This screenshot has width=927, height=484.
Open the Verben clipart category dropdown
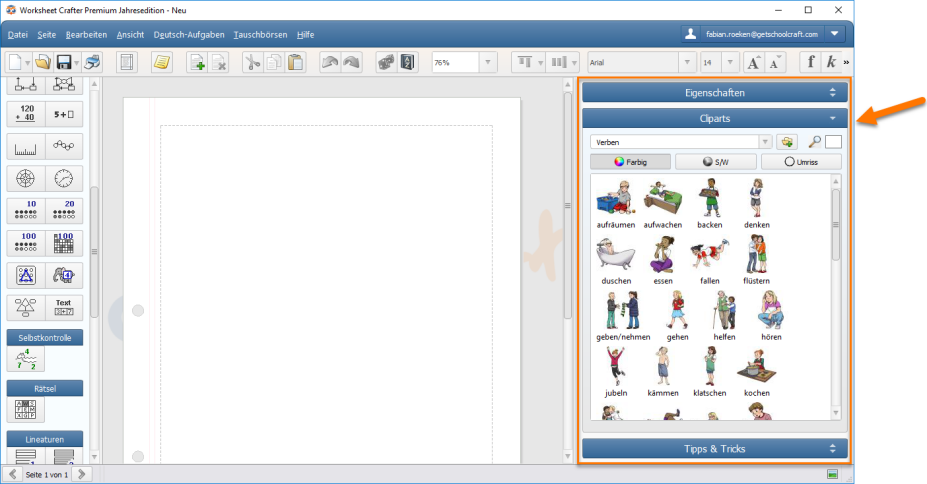[765, 142]
